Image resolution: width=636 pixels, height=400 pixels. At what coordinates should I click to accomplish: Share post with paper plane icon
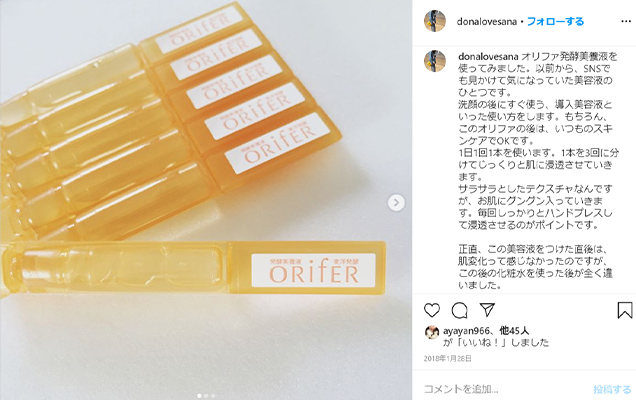click(487, 310)
